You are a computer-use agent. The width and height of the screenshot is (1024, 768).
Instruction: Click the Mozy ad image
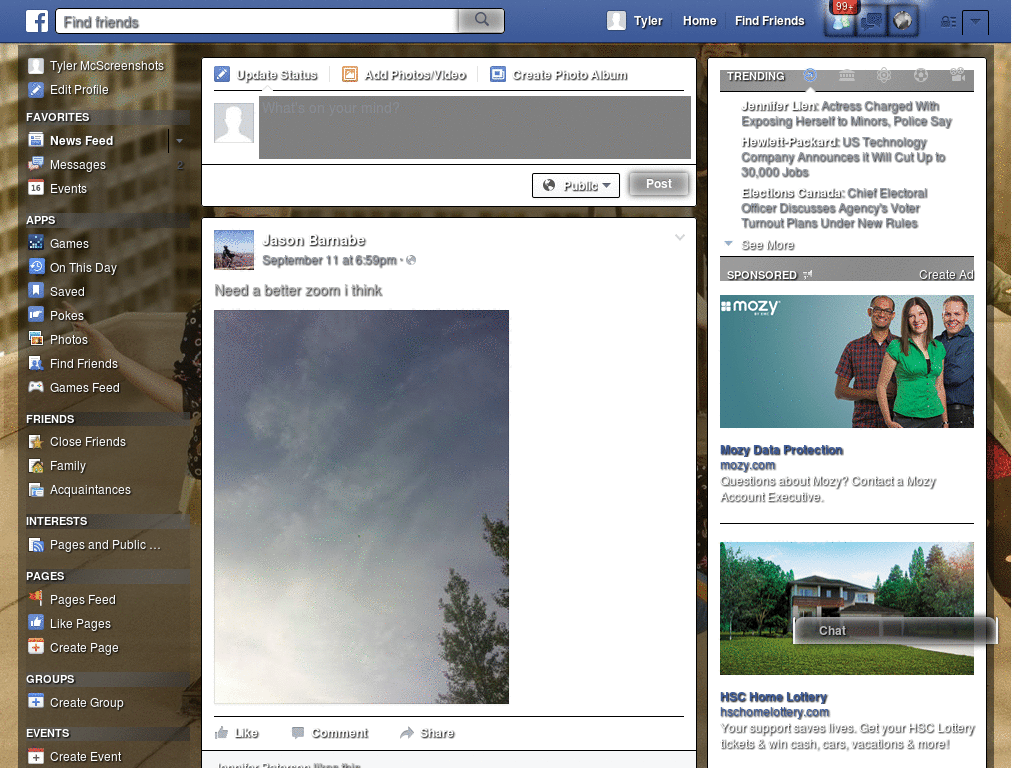[x=846, y=361]
